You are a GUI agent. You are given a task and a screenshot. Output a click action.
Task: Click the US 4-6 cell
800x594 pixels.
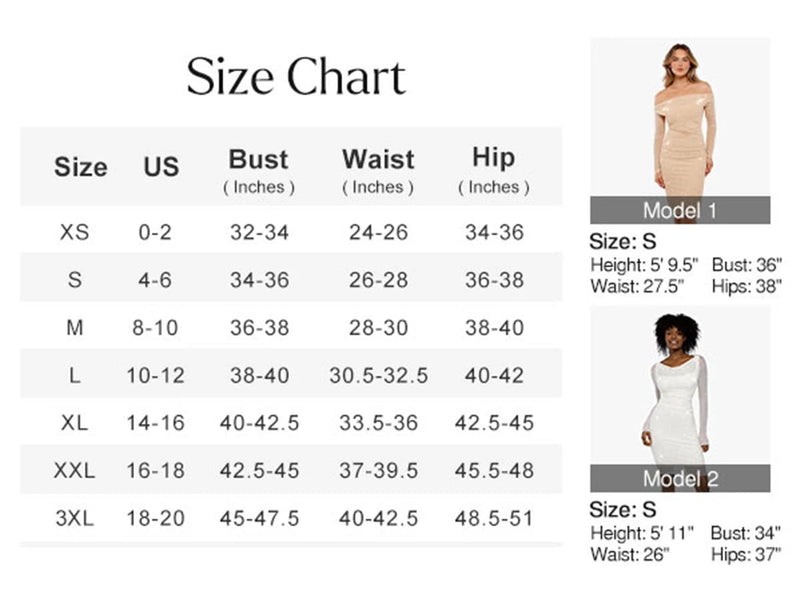click(x=155, y=280)
